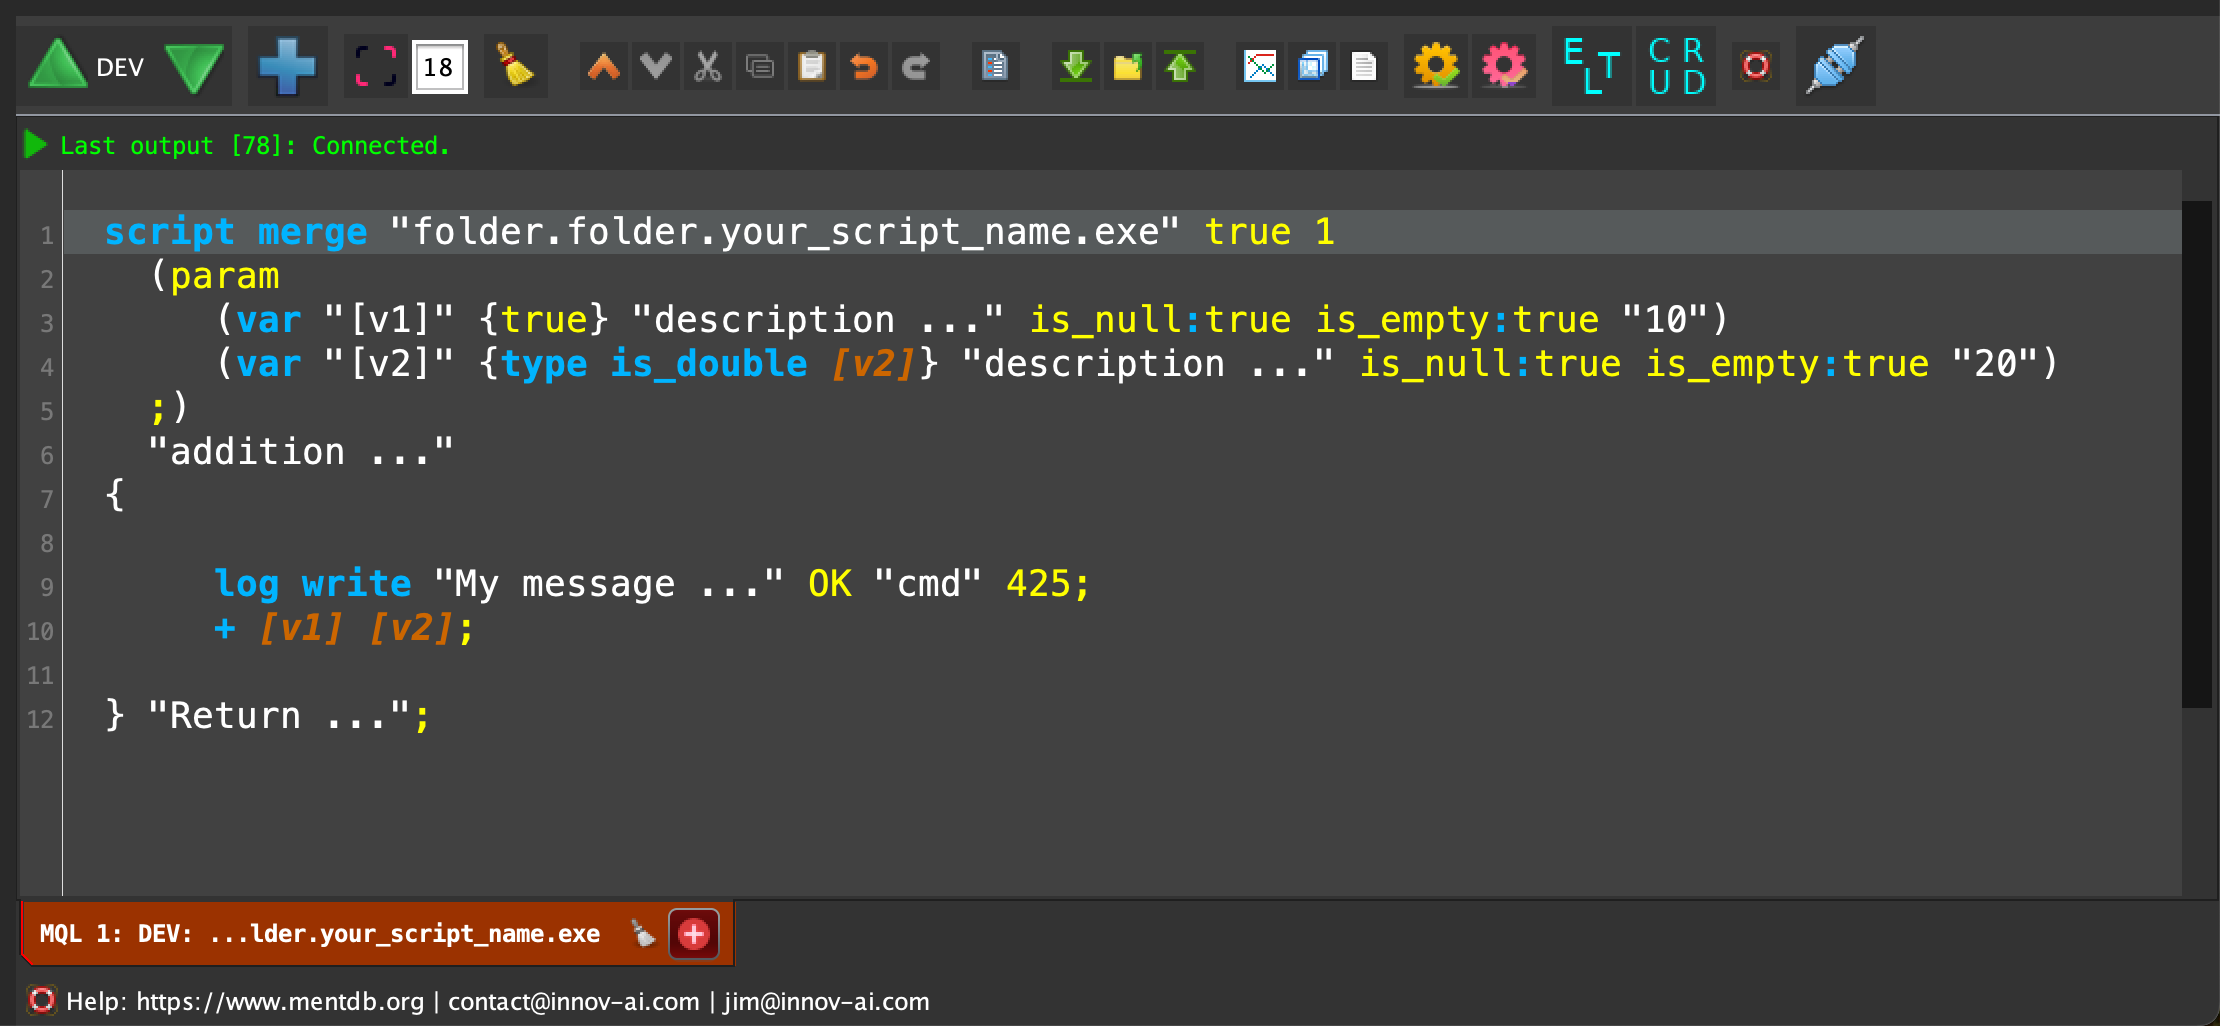This screenshot has height=1026, width=2220.
Task: Click the scissors cut icon
Action: [708, 67]
